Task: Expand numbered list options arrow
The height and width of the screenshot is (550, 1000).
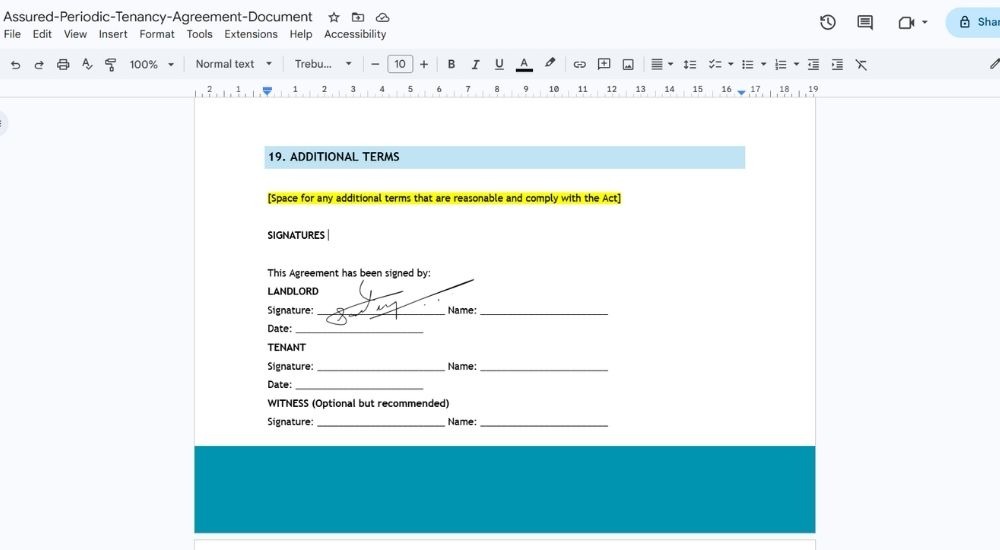Action: click(x=796, y=64)
